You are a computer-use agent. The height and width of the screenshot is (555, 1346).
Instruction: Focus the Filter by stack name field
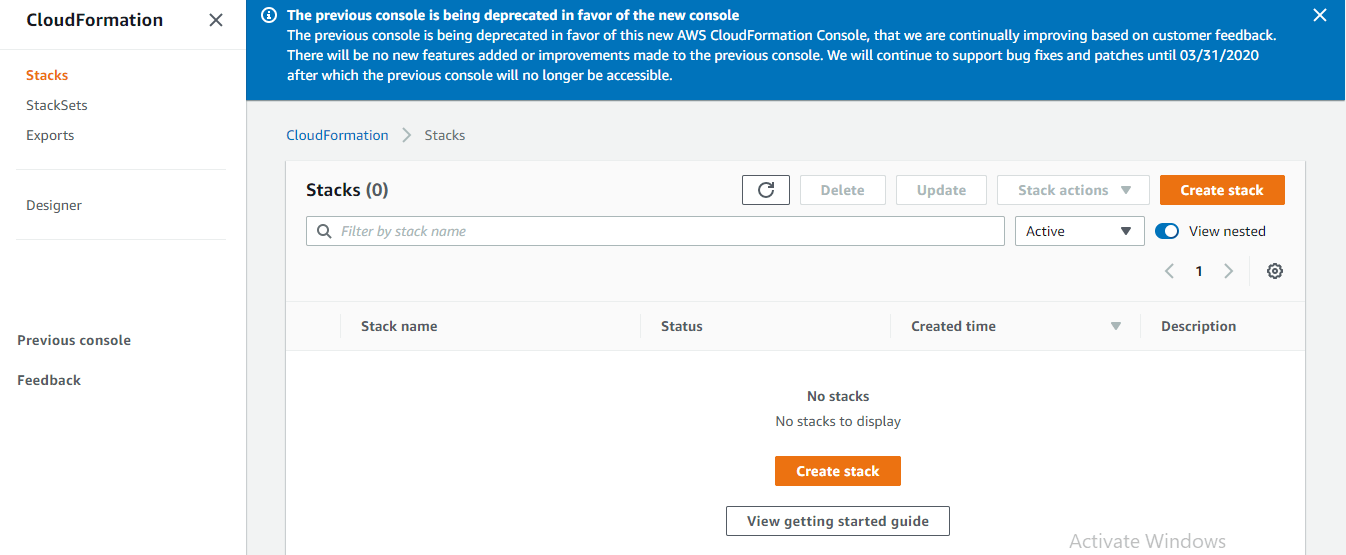(x=655, y=231)
